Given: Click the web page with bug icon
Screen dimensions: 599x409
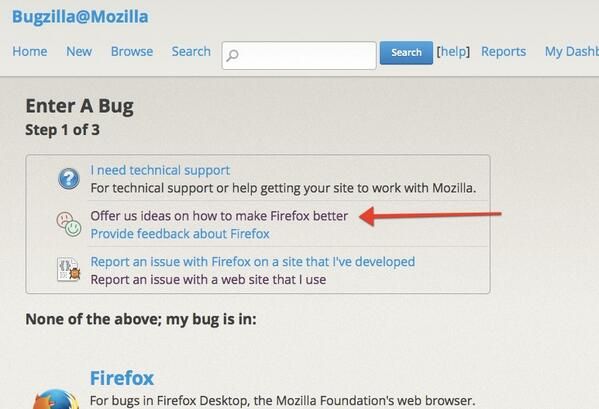Looking at the screenshot, I should click(69, 270).
